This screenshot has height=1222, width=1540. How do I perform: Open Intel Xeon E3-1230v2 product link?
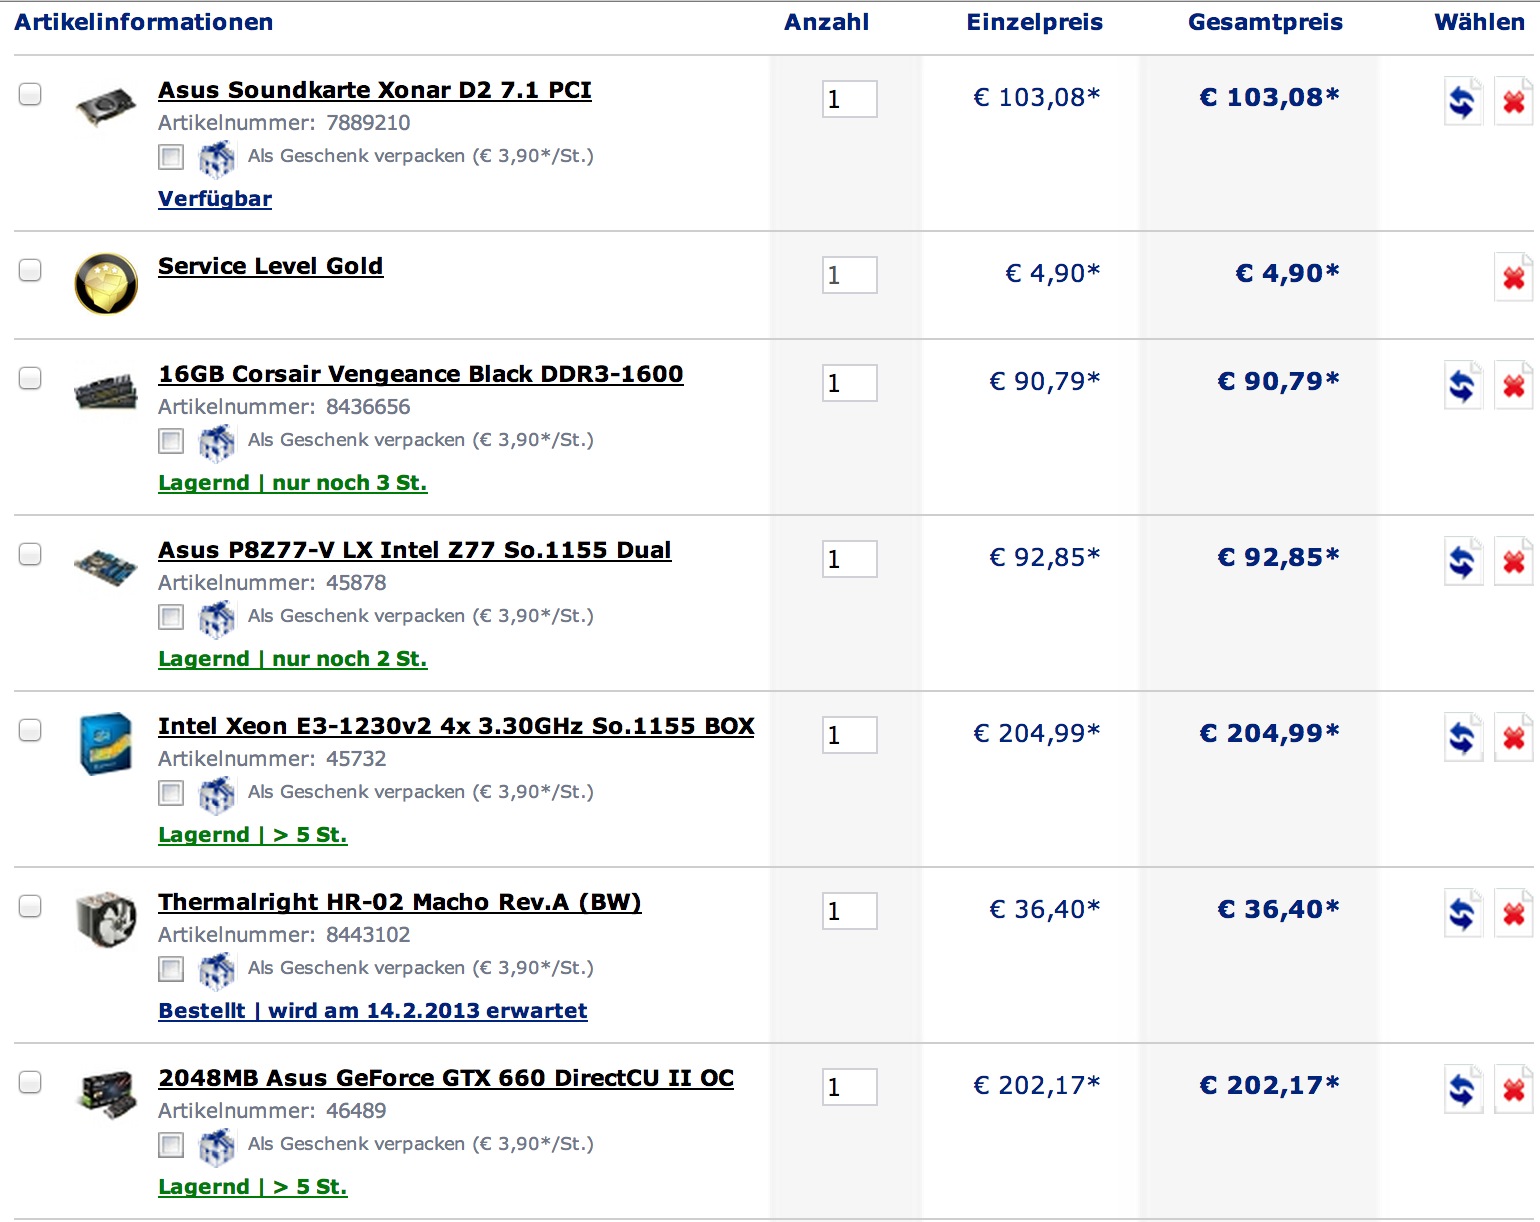coord(456,726)
